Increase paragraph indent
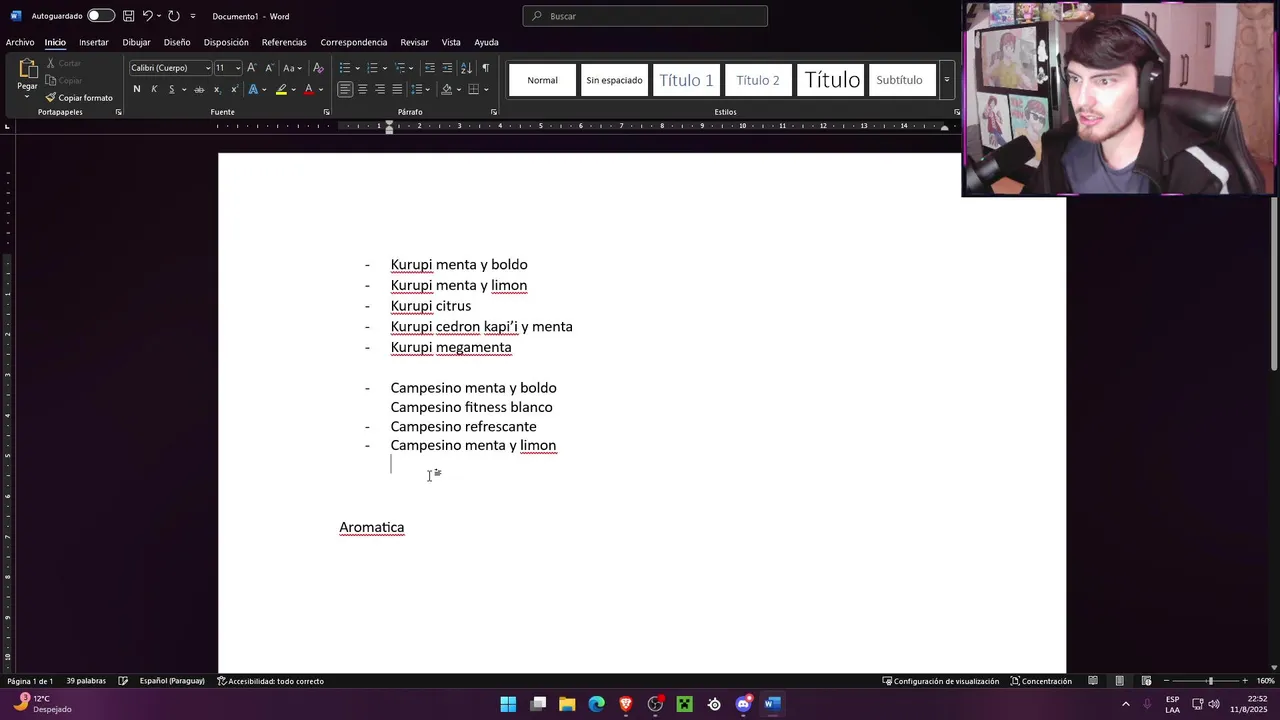This screenshot has height=720, width=1280. pos(447,68)
